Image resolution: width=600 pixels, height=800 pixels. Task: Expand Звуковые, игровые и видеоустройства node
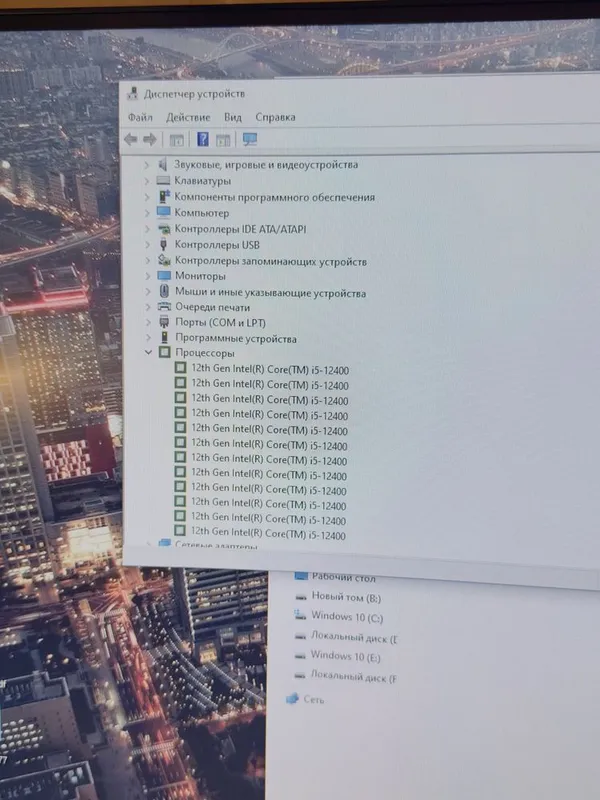146,164
